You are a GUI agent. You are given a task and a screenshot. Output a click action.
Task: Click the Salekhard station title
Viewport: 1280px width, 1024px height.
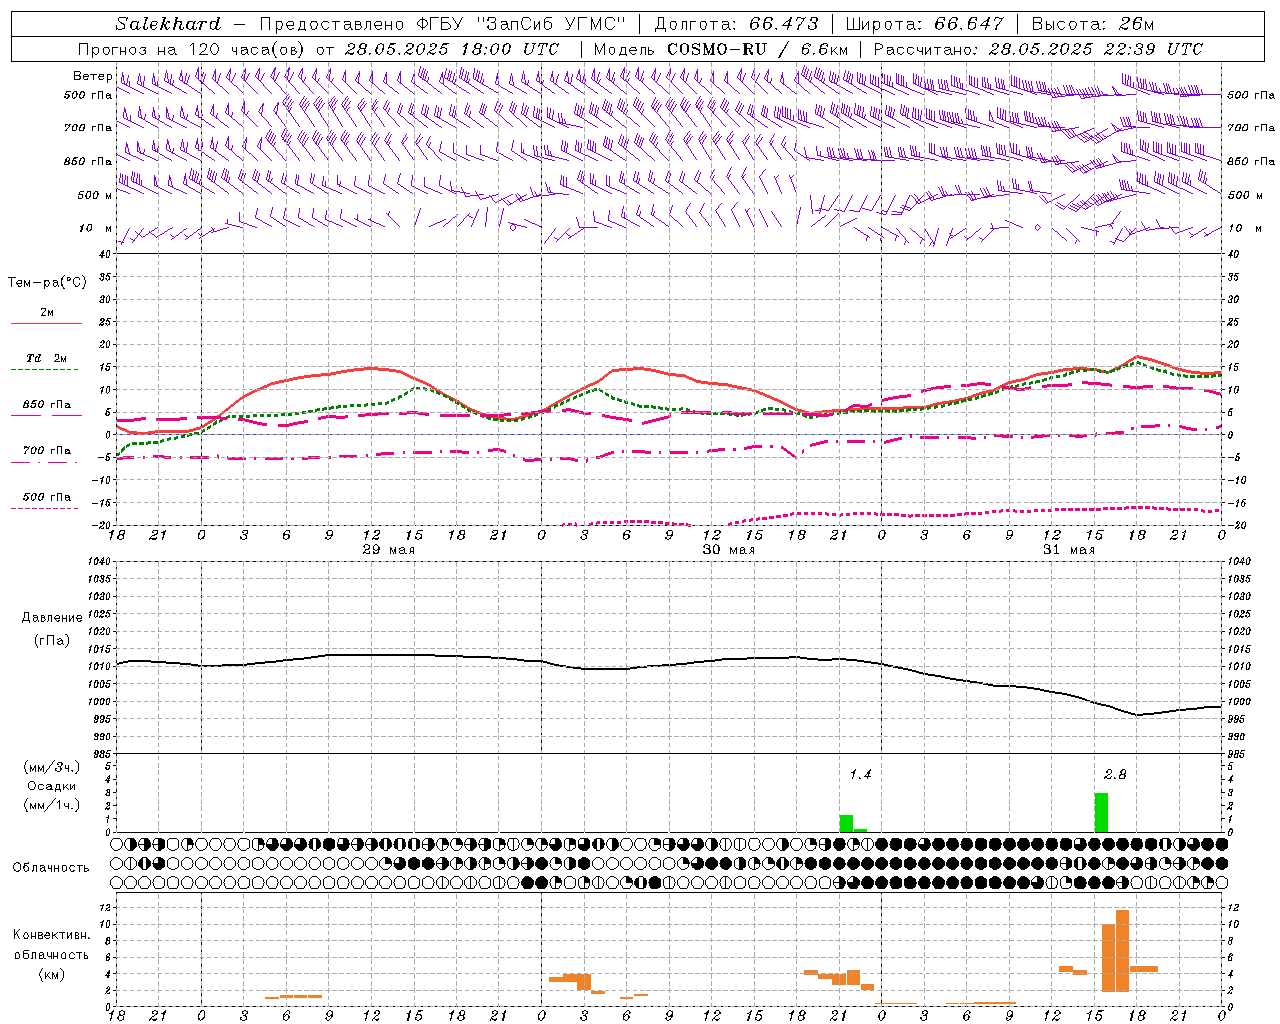tap(167, 24)
